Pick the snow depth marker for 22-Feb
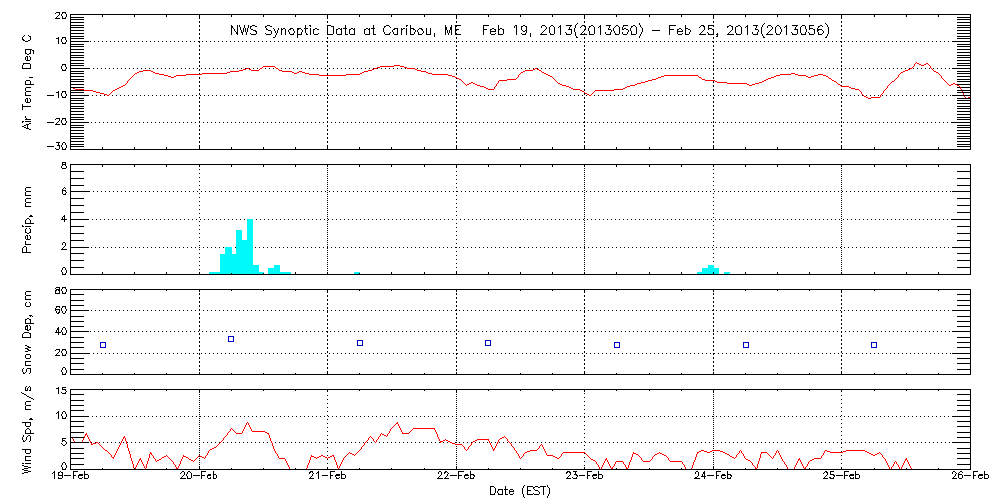Viewport: 1000px width, 500px height. click(x=488, y=343)
